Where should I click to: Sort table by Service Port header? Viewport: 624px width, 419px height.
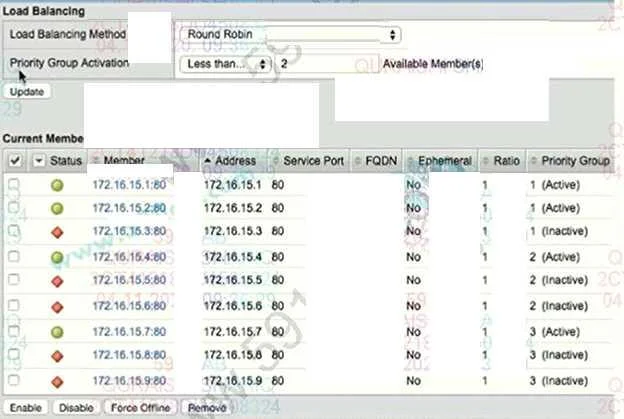point(313,161)
